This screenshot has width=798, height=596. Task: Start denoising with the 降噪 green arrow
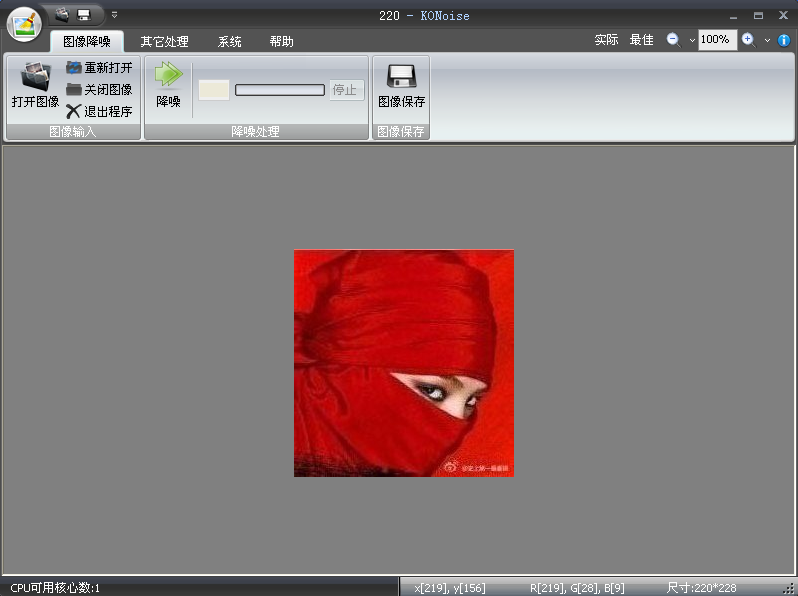(x=168, y=77)
